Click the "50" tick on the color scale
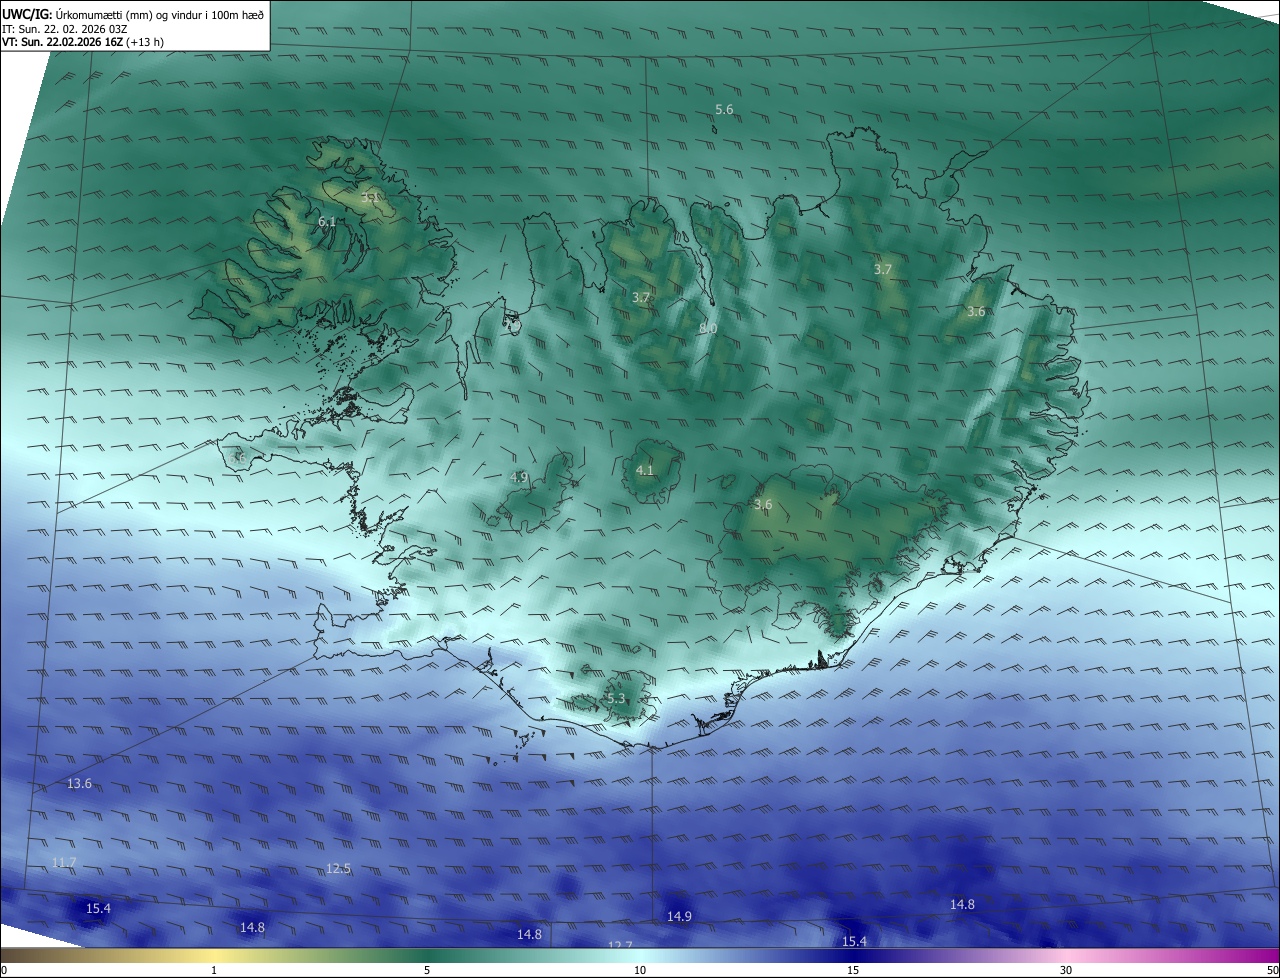 (1272, 970)
